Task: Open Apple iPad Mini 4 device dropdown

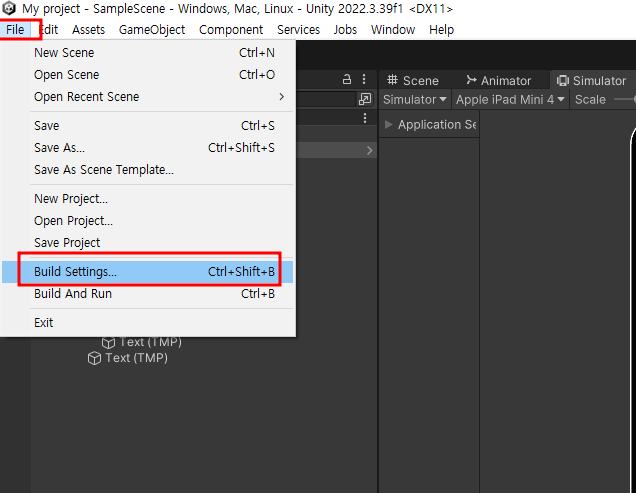Action: [x=510, y=99]
